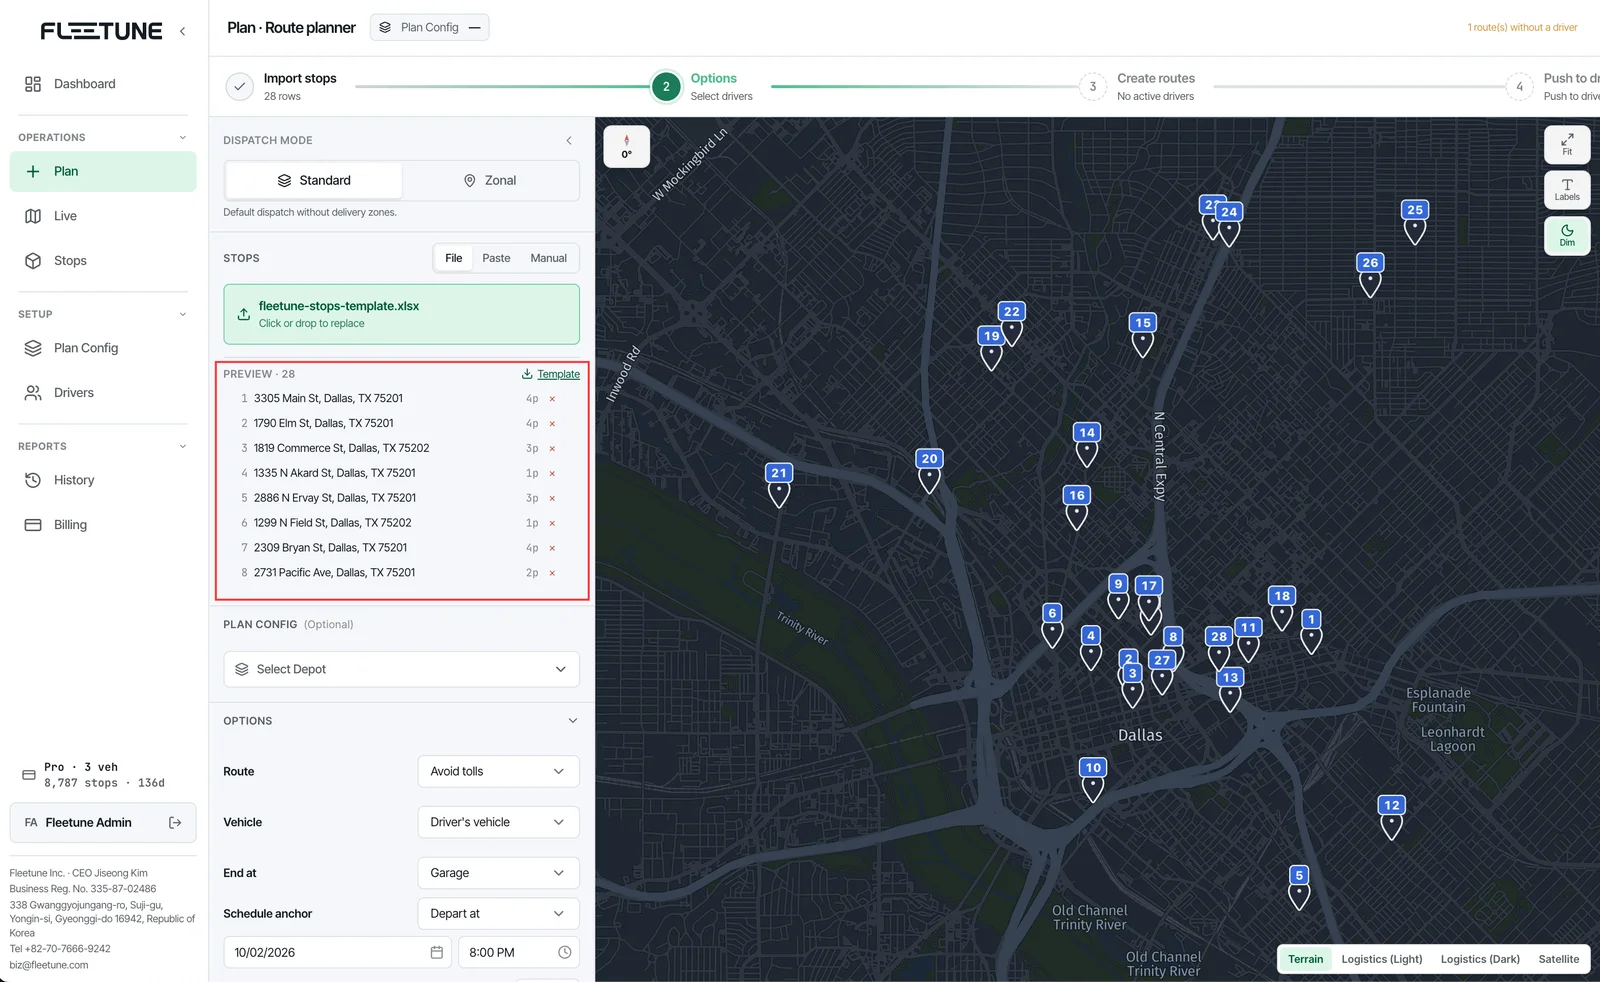The image size is (1600, 982).
Task: Click the Import stops step in the progress bar
Action: [282, 87]
